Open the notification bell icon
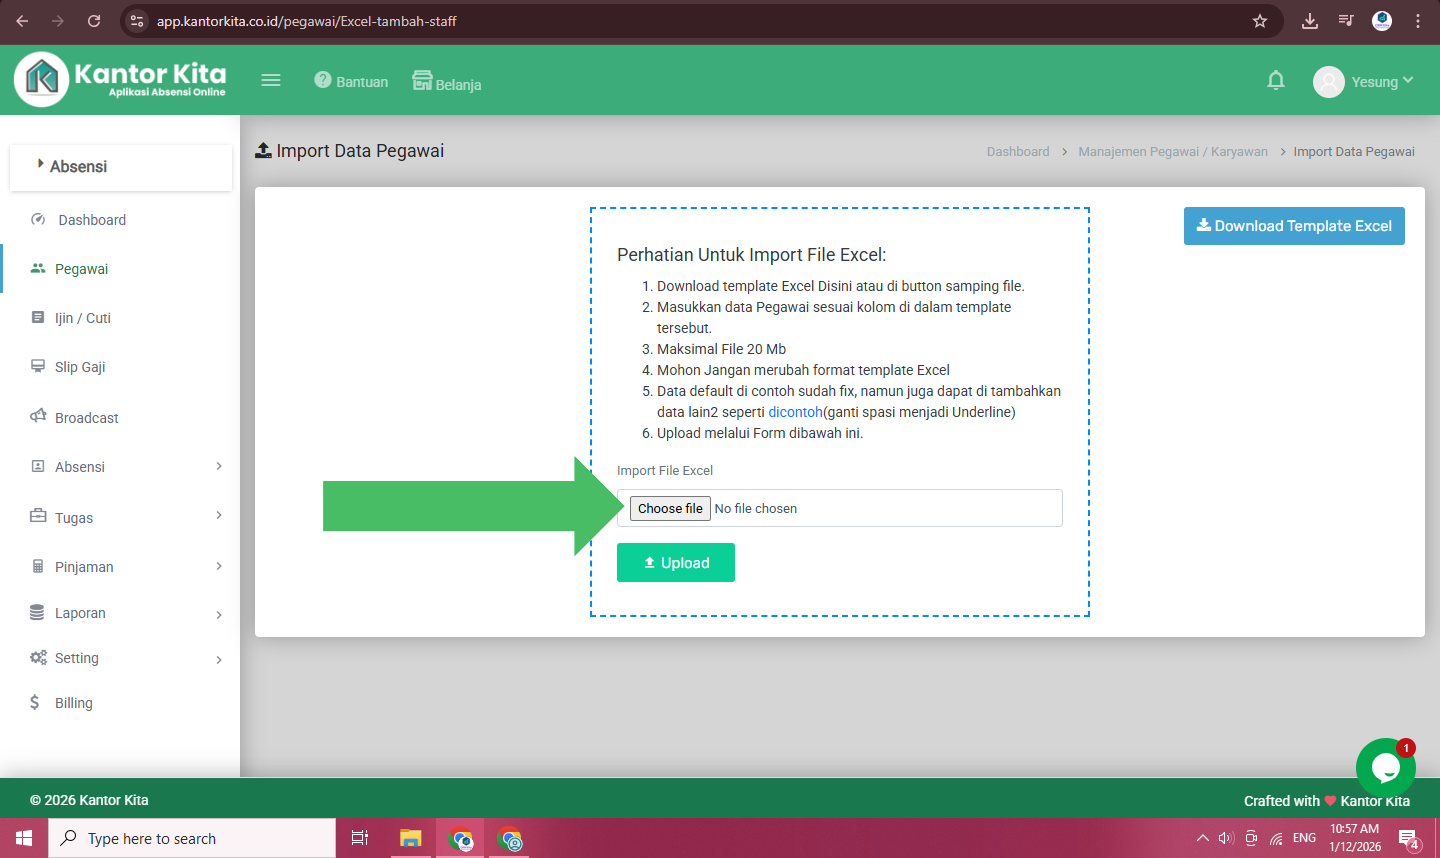 click(1275, 81)
